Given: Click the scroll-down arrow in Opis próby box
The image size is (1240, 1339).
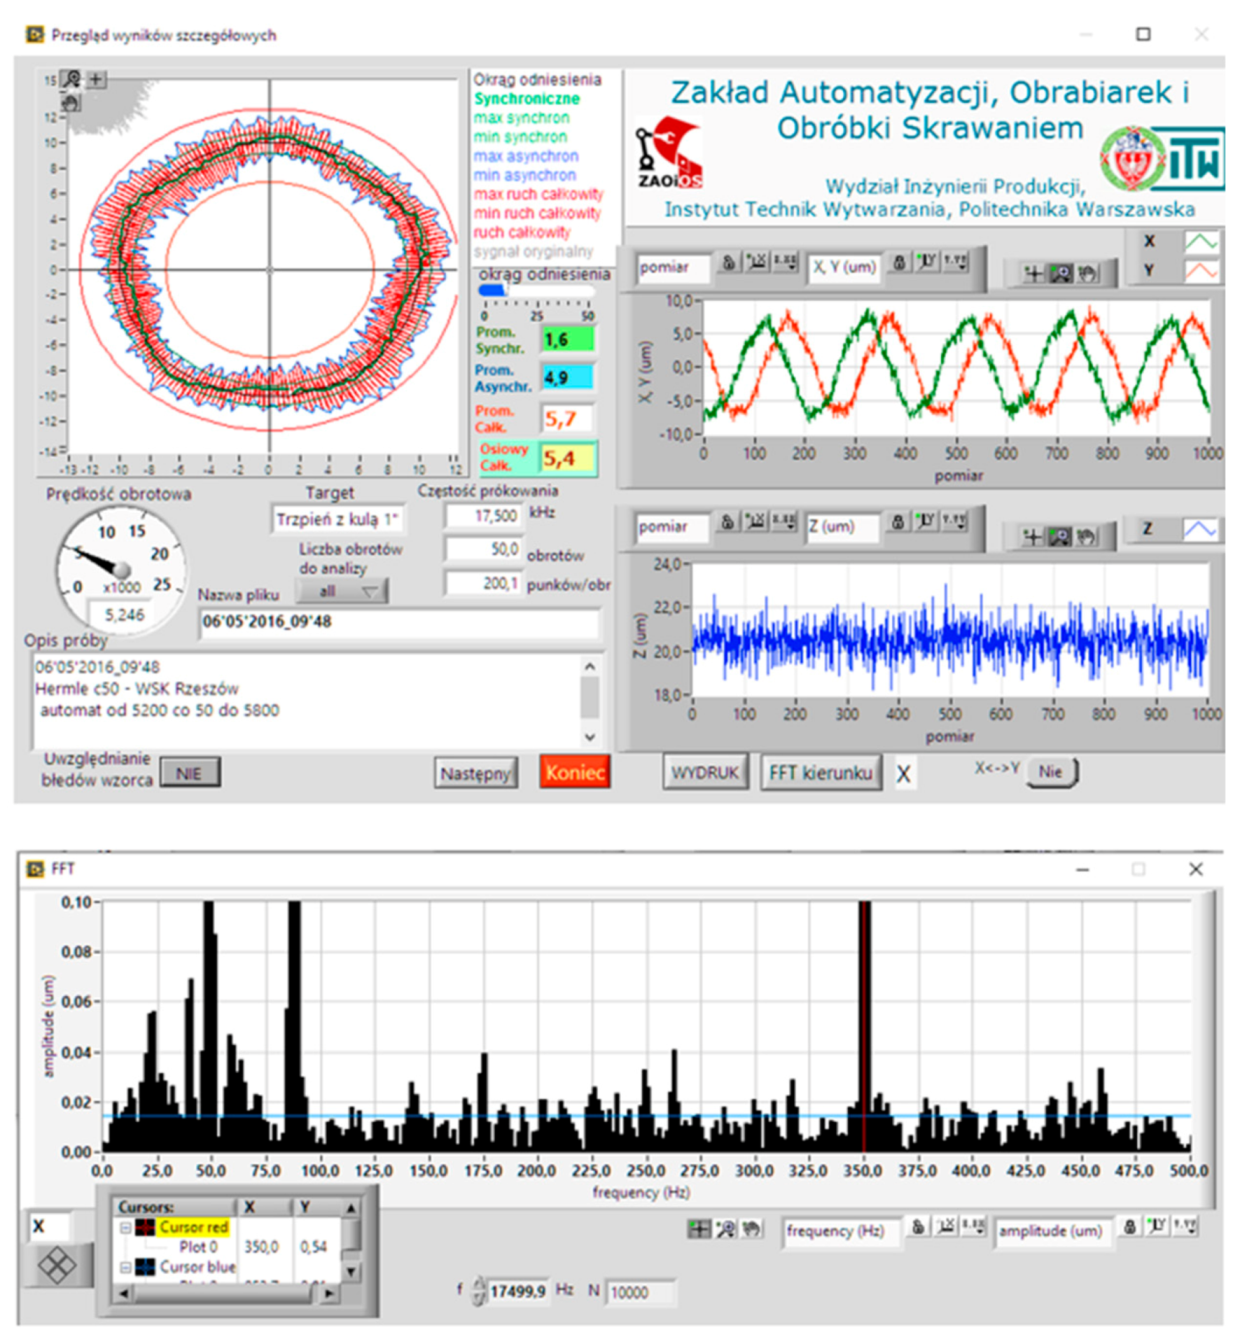Looking at the screenshot, I should [589, 737].
